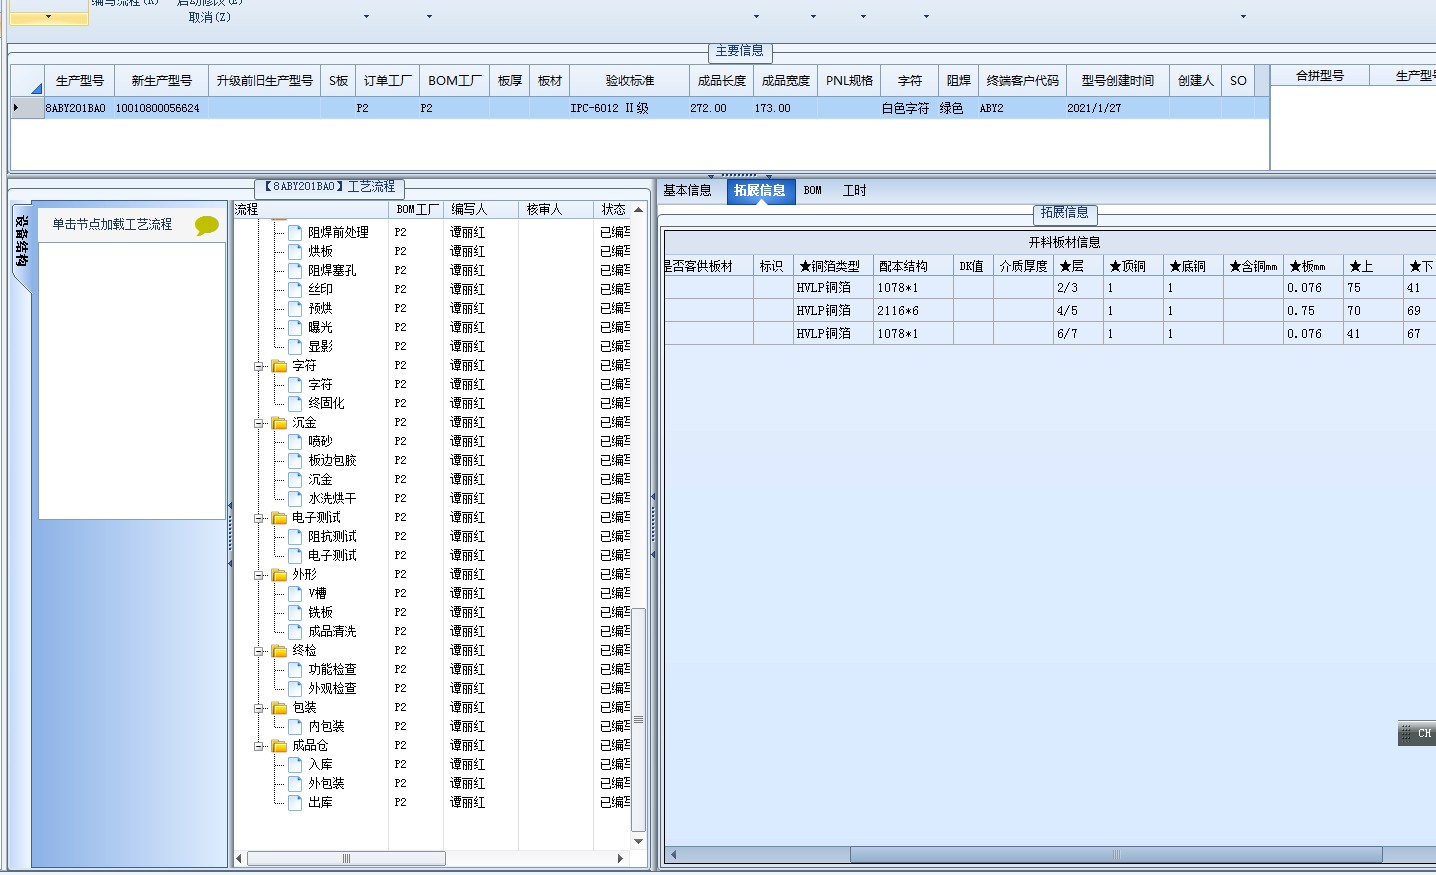This screenshot has height=875, width=1436.
Task: Click the document icon beside 曝光
Action: pos(295,327)
